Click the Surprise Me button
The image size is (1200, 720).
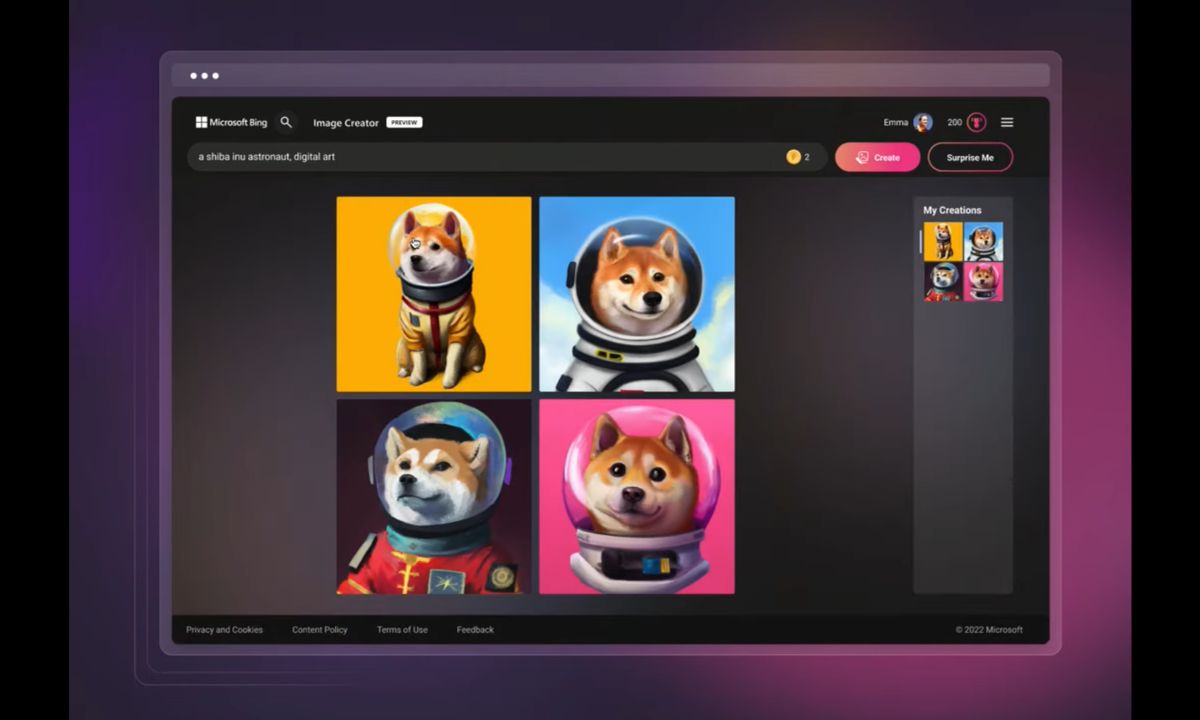click(970, 157)
